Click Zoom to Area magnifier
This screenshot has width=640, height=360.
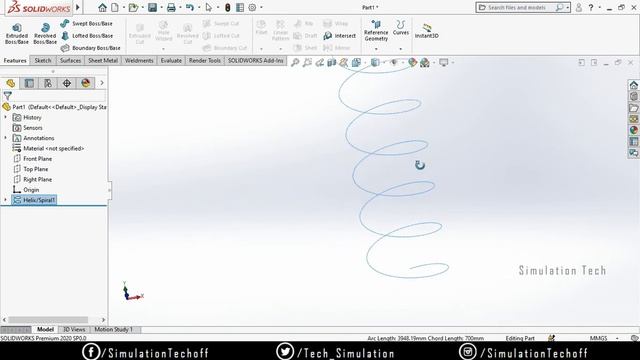(307, 62)
